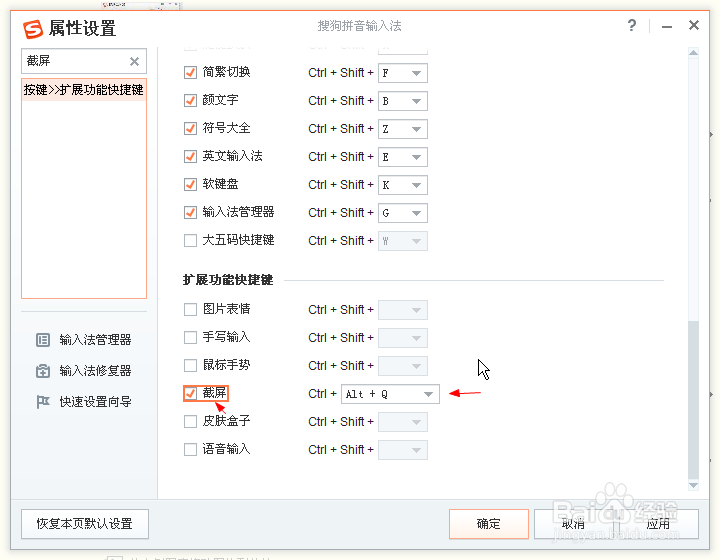
Task: Open the 大五码快捷键 key dropdown showing W
Action: coord(403,241)
